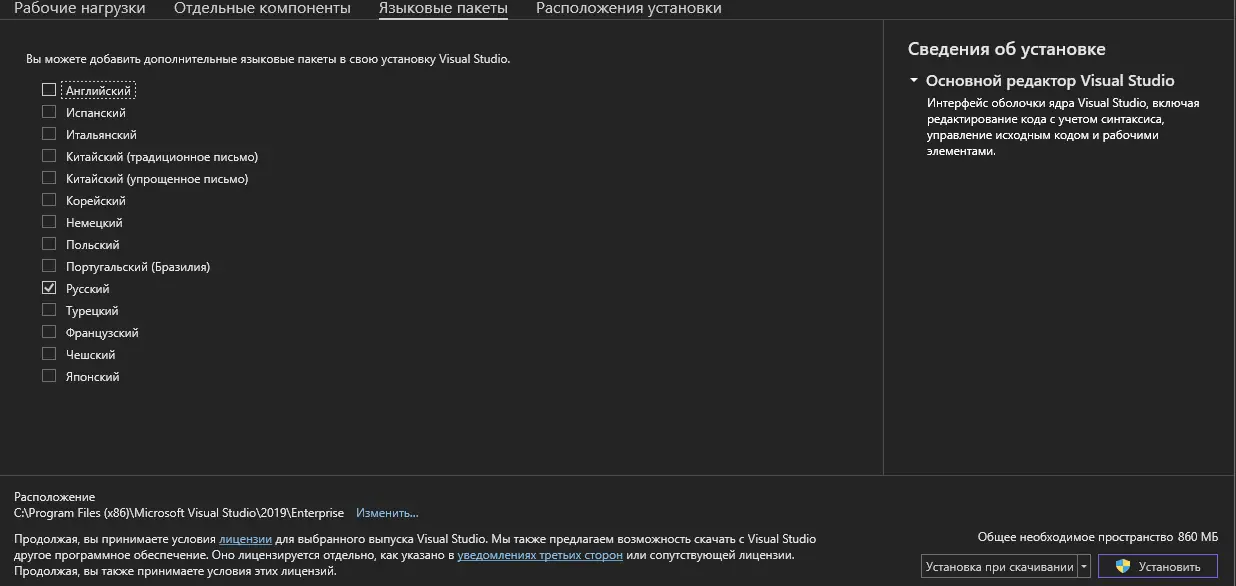Image resolution: width=1236 pixels, height=586 pixels.
Task: Enable the Французский language pack
Action: click(49, 332)
